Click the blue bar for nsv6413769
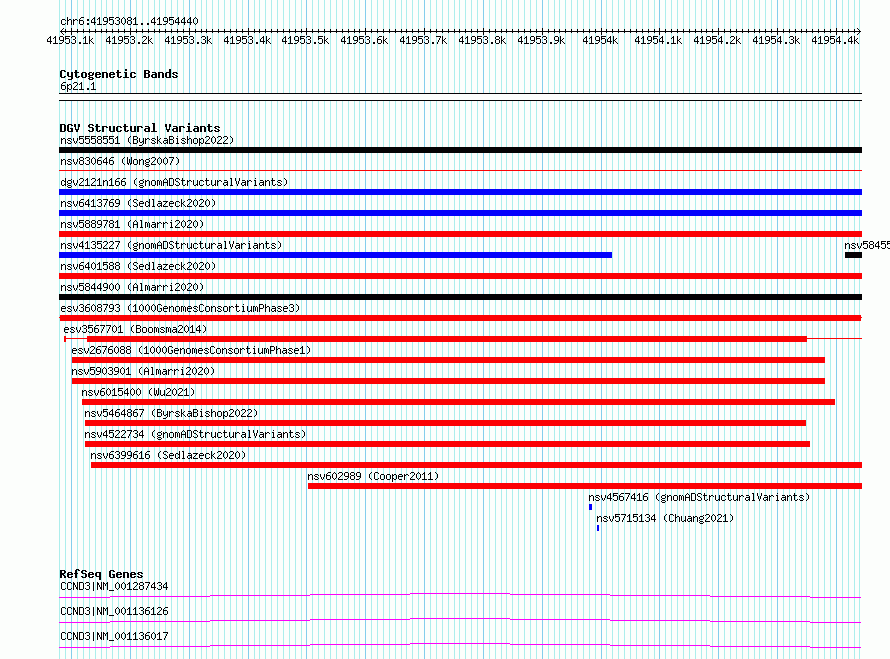Screen dimensions: 890x659 (460, 213)
